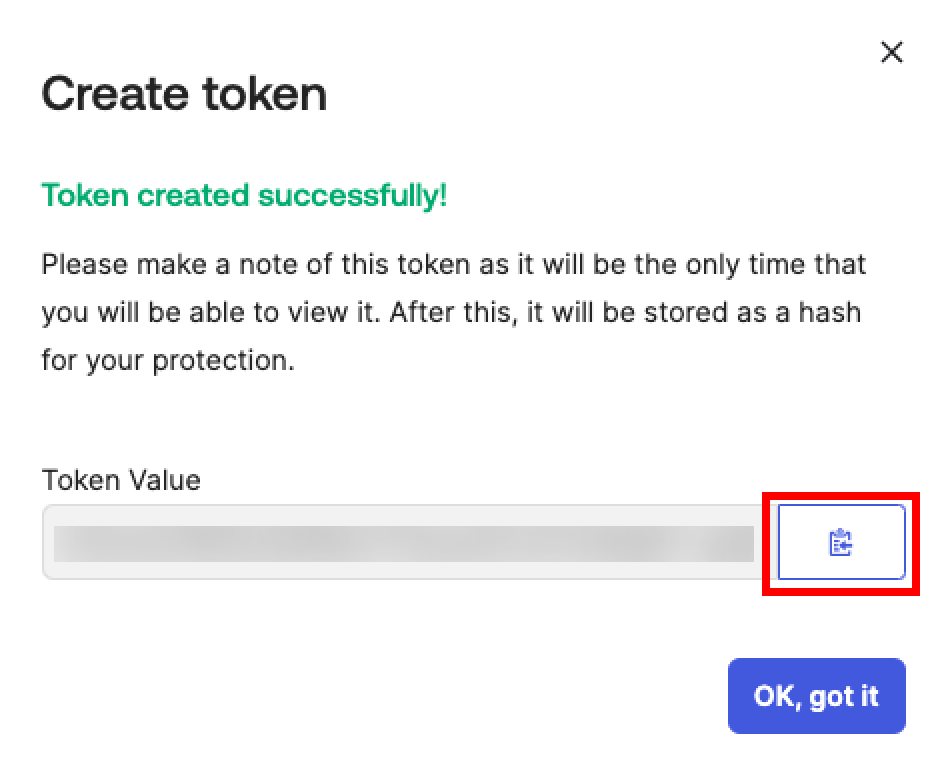Image resolution: width=940 pixels, height=762 pixels.
Task: Select the blurred token string
Action: (x=403, y=544)
